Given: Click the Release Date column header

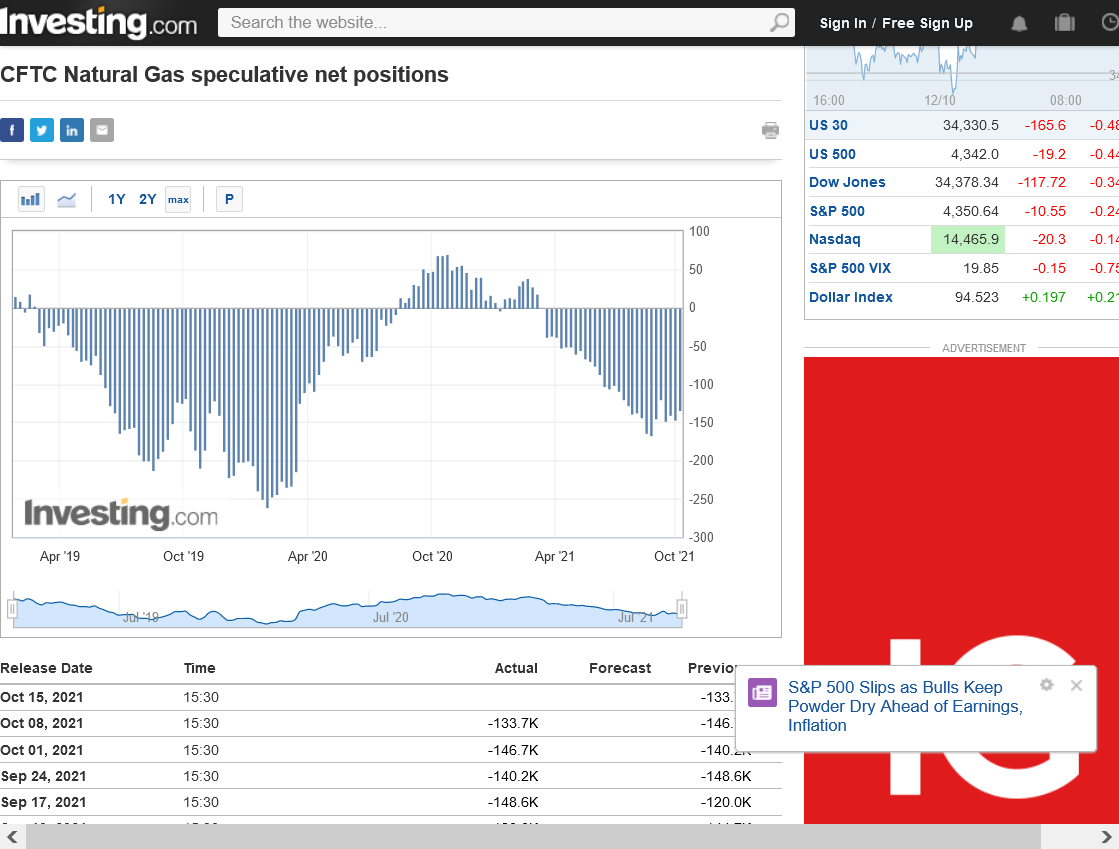Looking at the screenshot, I should pyautogui.click(x=46, y=668).
